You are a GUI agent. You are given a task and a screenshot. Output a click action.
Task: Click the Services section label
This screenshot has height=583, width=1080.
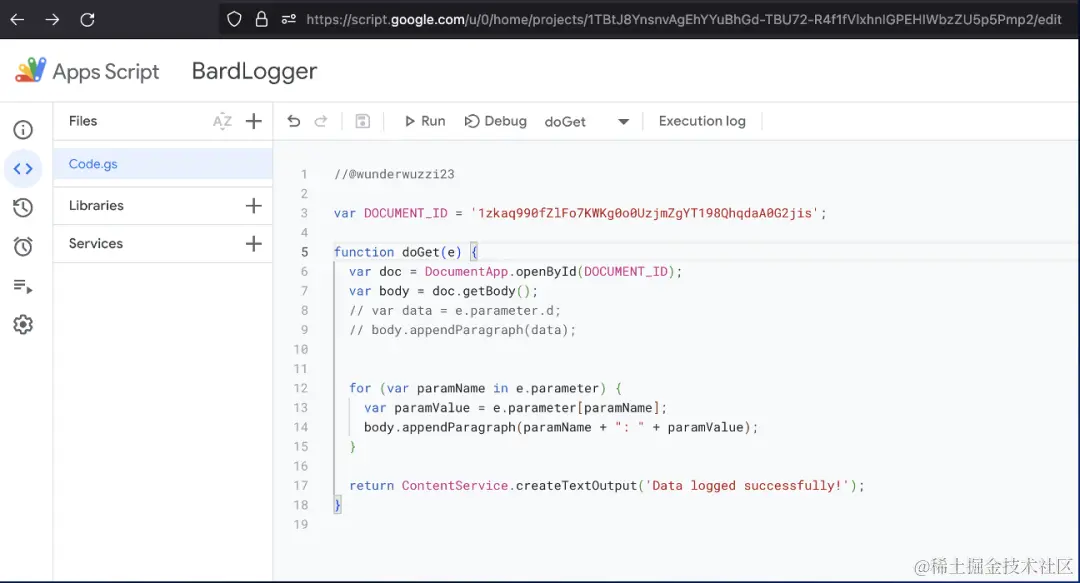pyautogui.click(x=96, y=243)
